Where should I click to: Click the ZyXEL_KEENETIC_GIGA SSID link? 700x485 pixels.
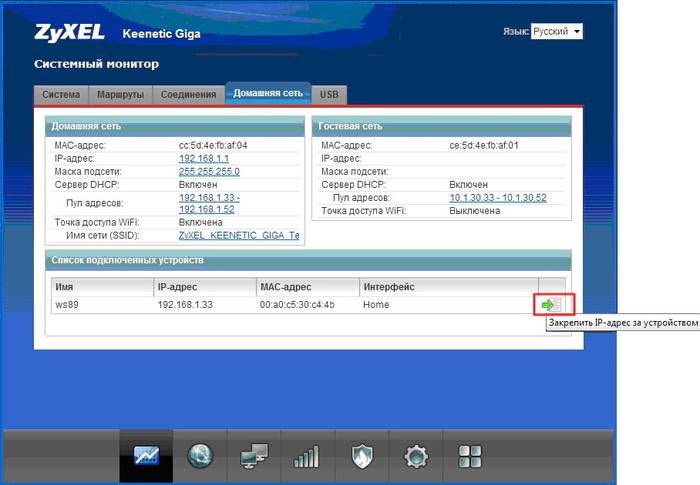point(238,235)
